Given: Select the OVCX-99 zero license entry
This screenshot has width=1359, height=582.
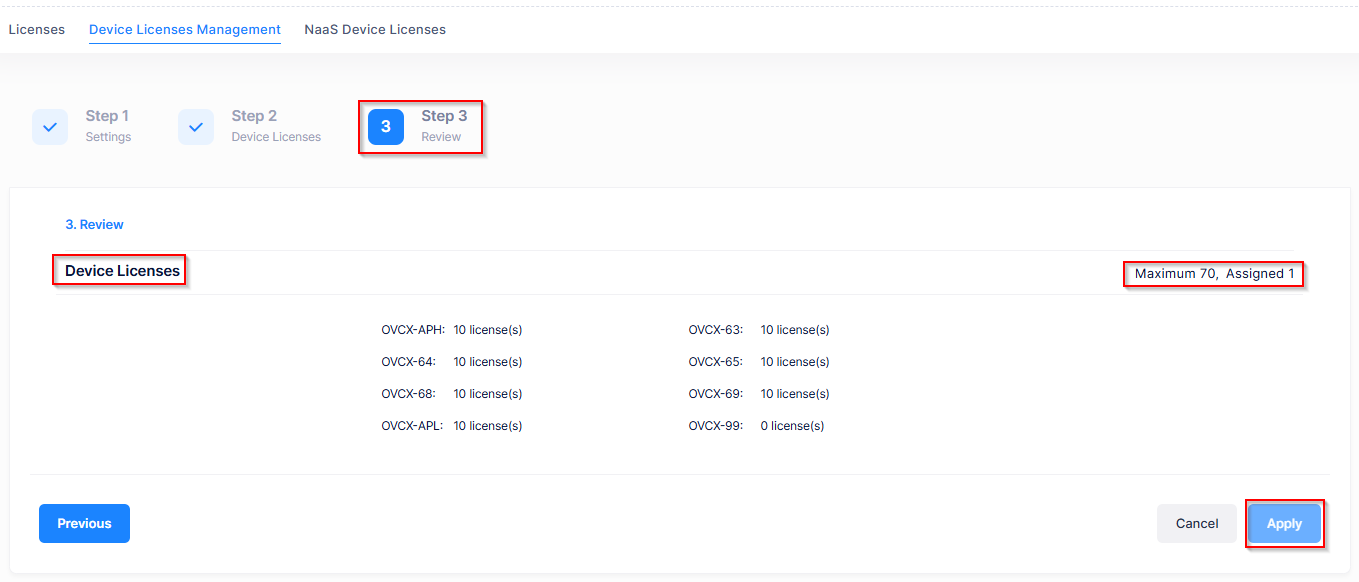Looking at the screenshot, I should pos(756,426).
